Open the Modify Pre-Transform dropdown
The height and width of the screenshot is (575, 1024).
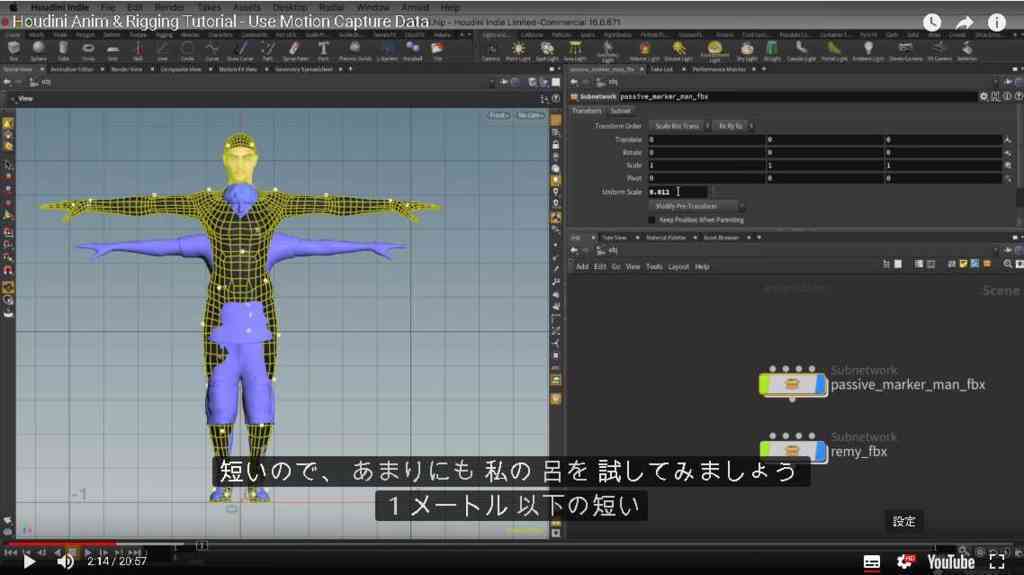click(696, 206)
